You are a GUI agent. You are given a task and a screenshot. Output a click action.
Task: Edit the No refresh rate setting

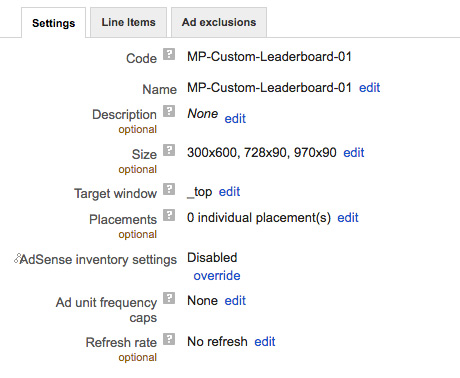(x=265, y=342)
